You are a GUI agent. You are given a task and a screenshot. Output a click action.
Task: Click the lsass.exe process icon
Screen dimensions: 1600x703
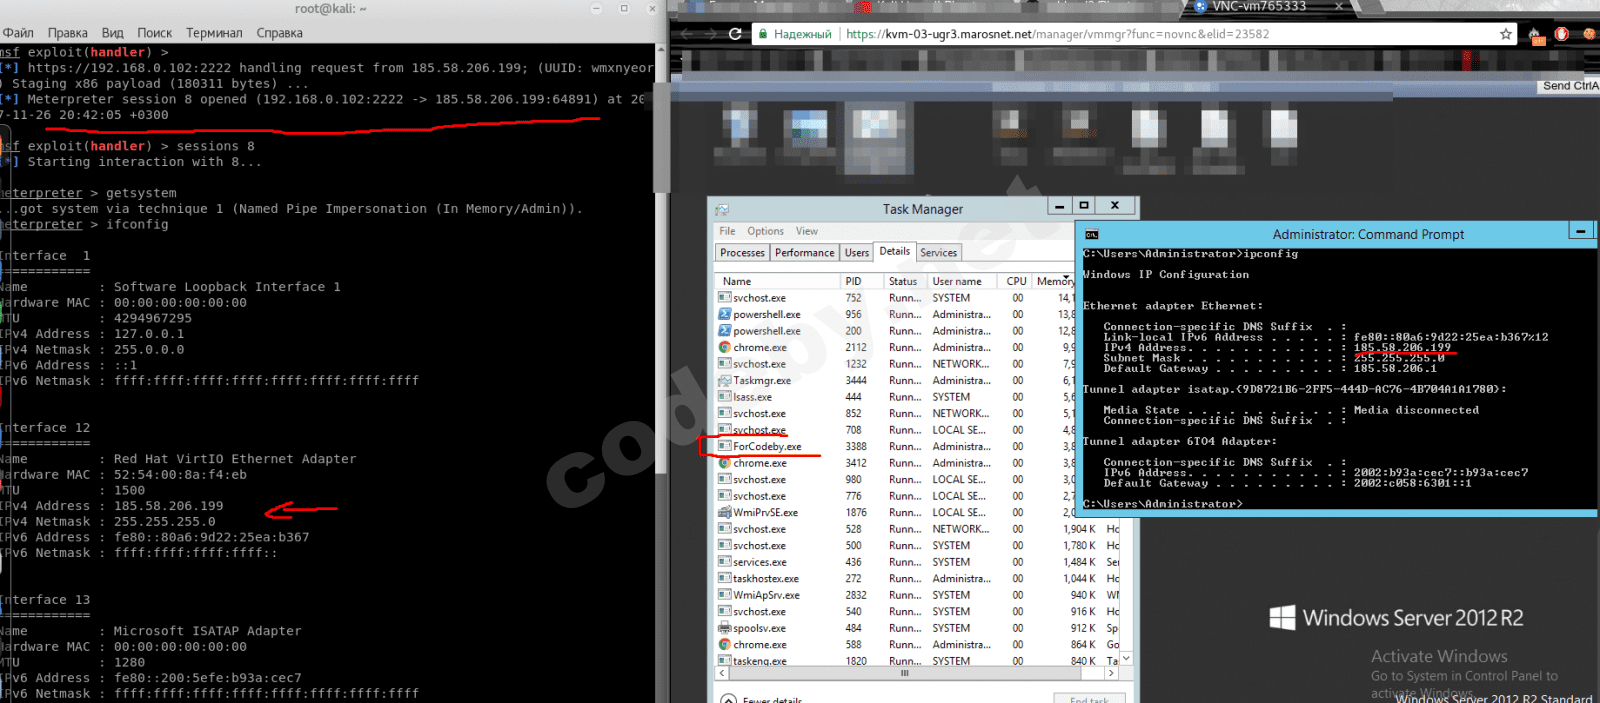click(725, 397)
